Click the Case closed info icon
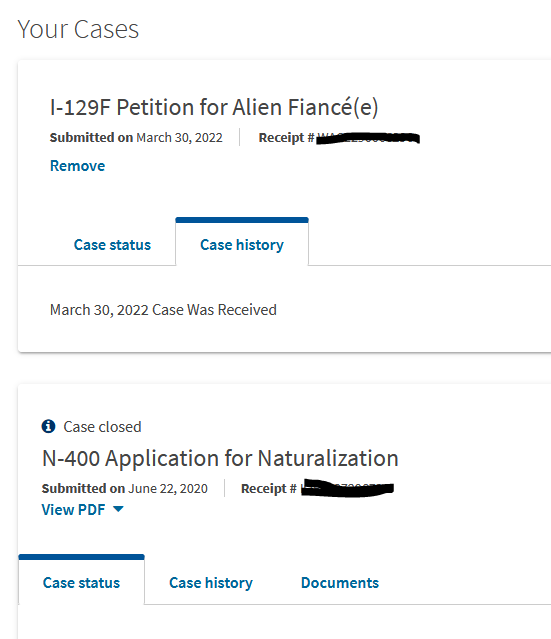Screen dimensions: 551x639 [48, 426]
